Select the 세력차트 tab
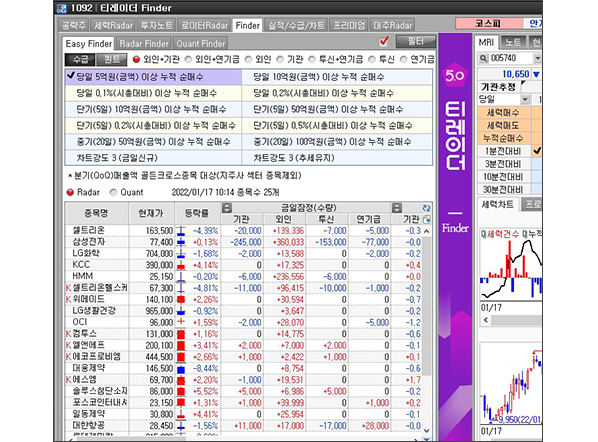 (x=497, y=205)
